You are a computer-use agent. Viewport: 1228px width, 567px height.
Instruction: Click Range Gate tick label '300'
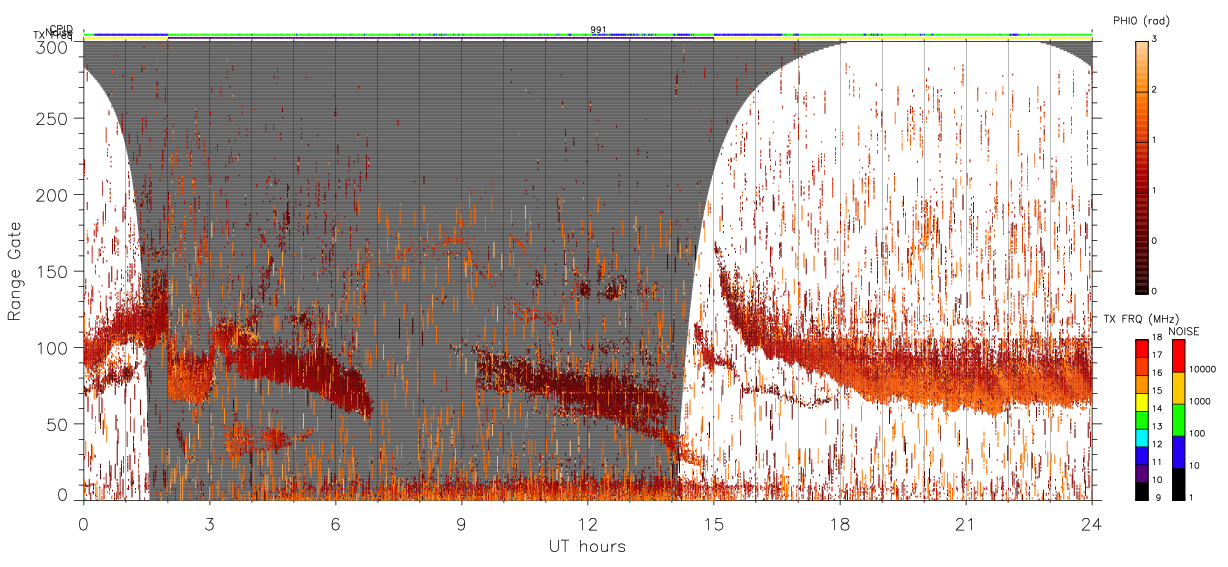click(54, 47)
